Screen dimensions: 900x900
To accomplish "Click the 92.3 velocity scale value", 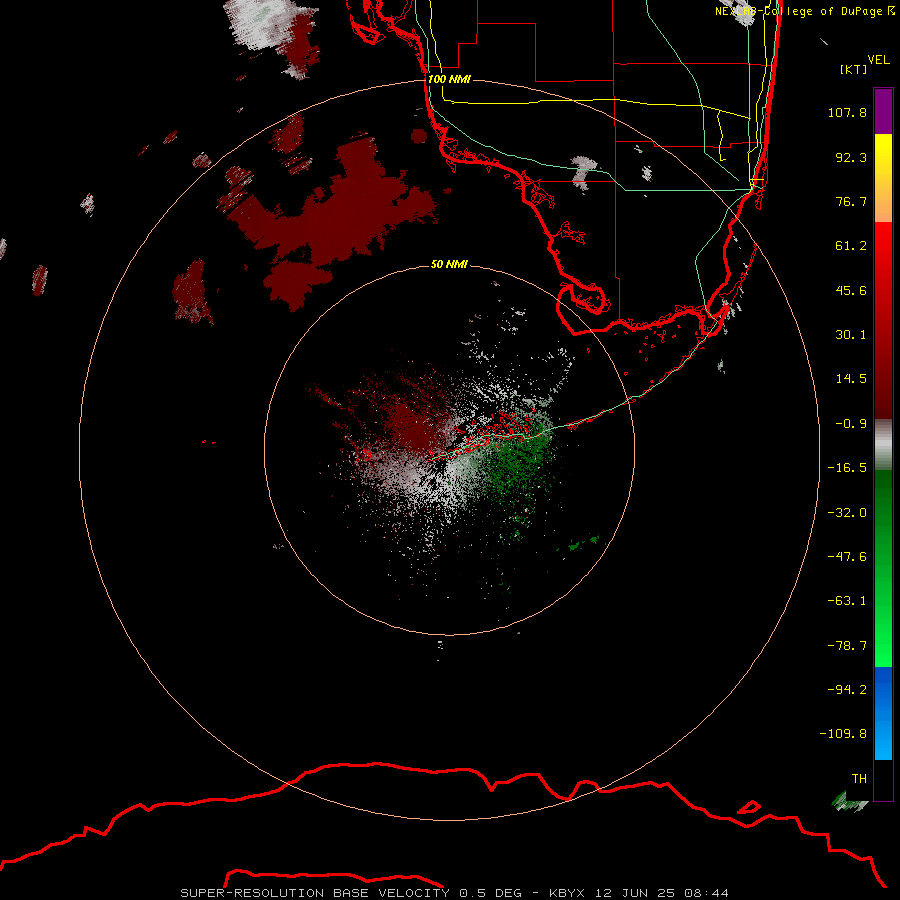I will pos(851,157).
